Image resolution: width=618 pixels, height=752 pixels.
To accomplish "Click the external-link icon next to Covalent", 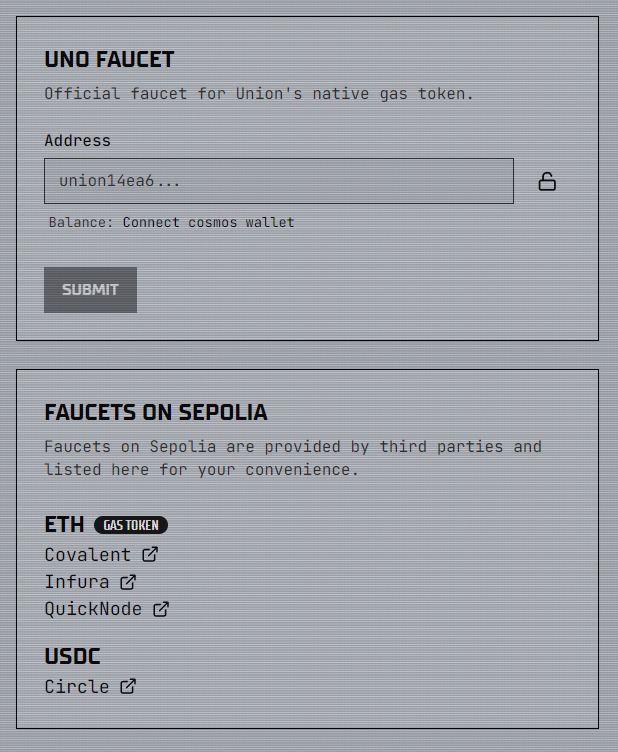I will [150, 554].
